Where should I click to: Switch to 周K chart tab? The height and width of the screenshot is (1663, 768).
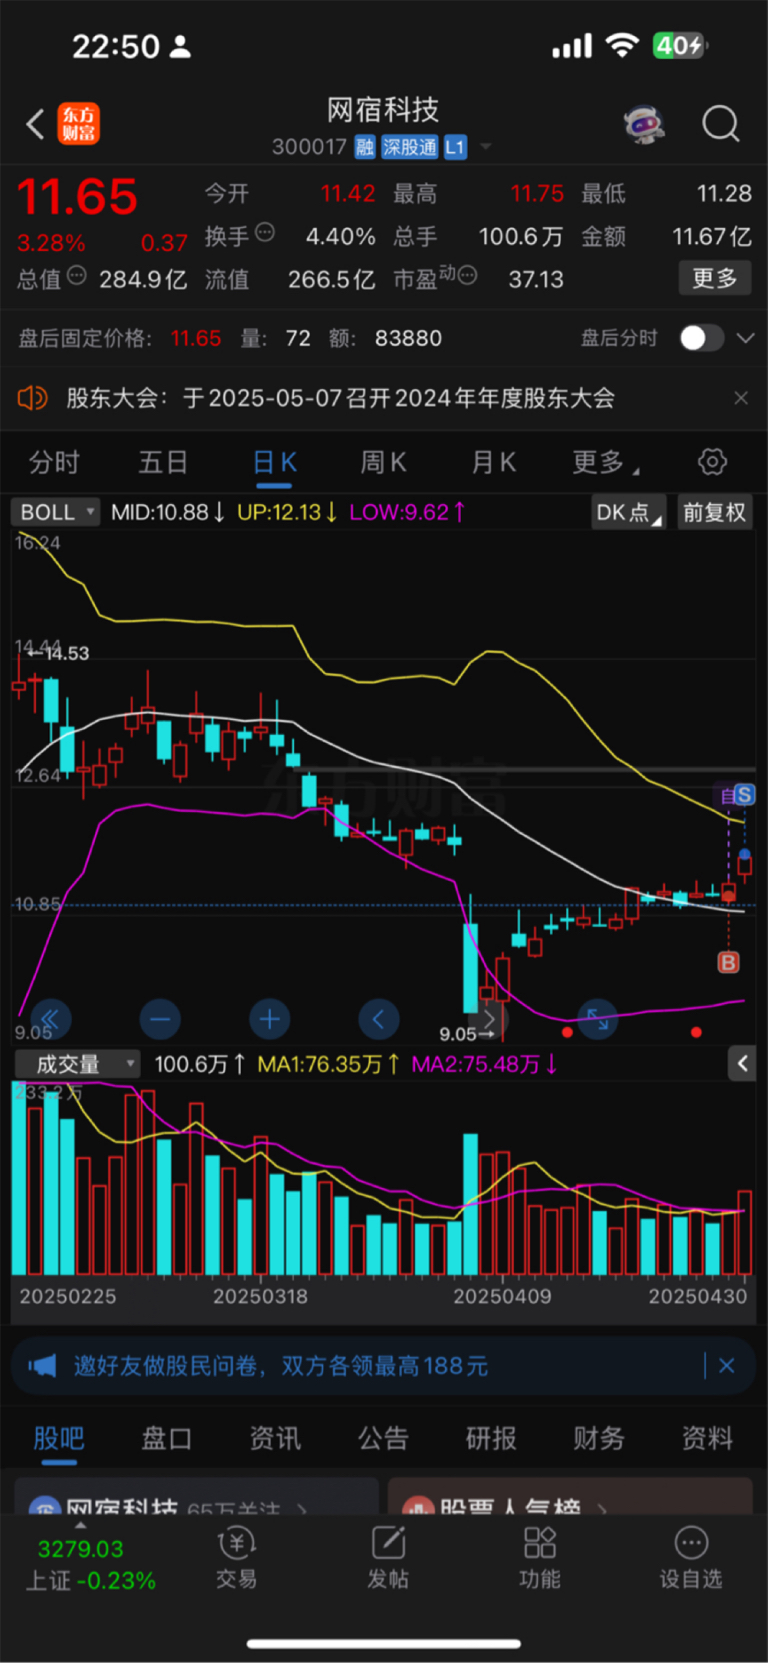pos(383,462)
